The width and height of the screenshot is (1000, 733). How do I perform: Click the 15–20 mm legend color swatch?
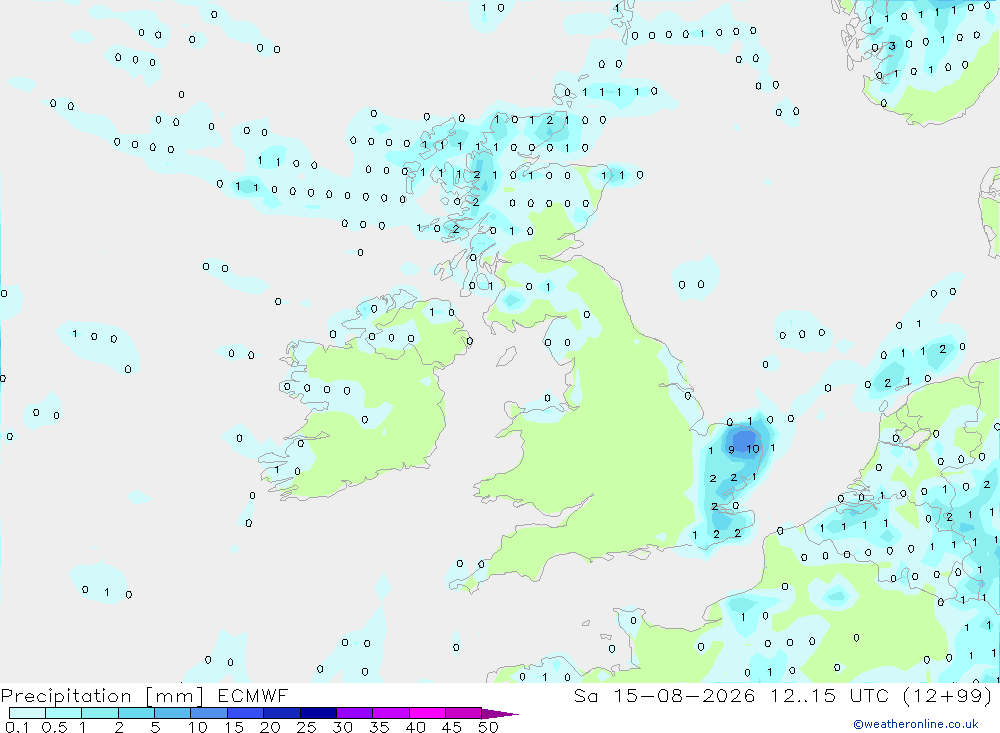[x=246, y=713]
